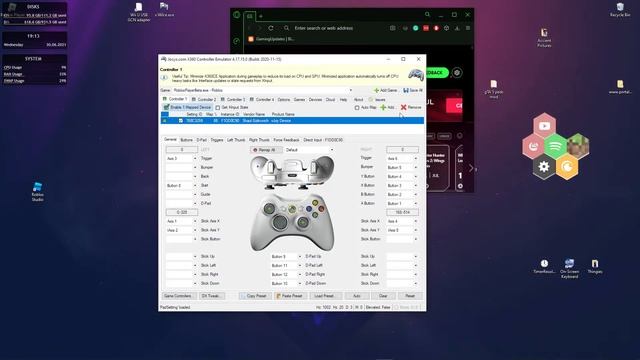Screen dimensions: 640x360
Task: Click the settings gear hexagon icon
Action: click(544, 167)
